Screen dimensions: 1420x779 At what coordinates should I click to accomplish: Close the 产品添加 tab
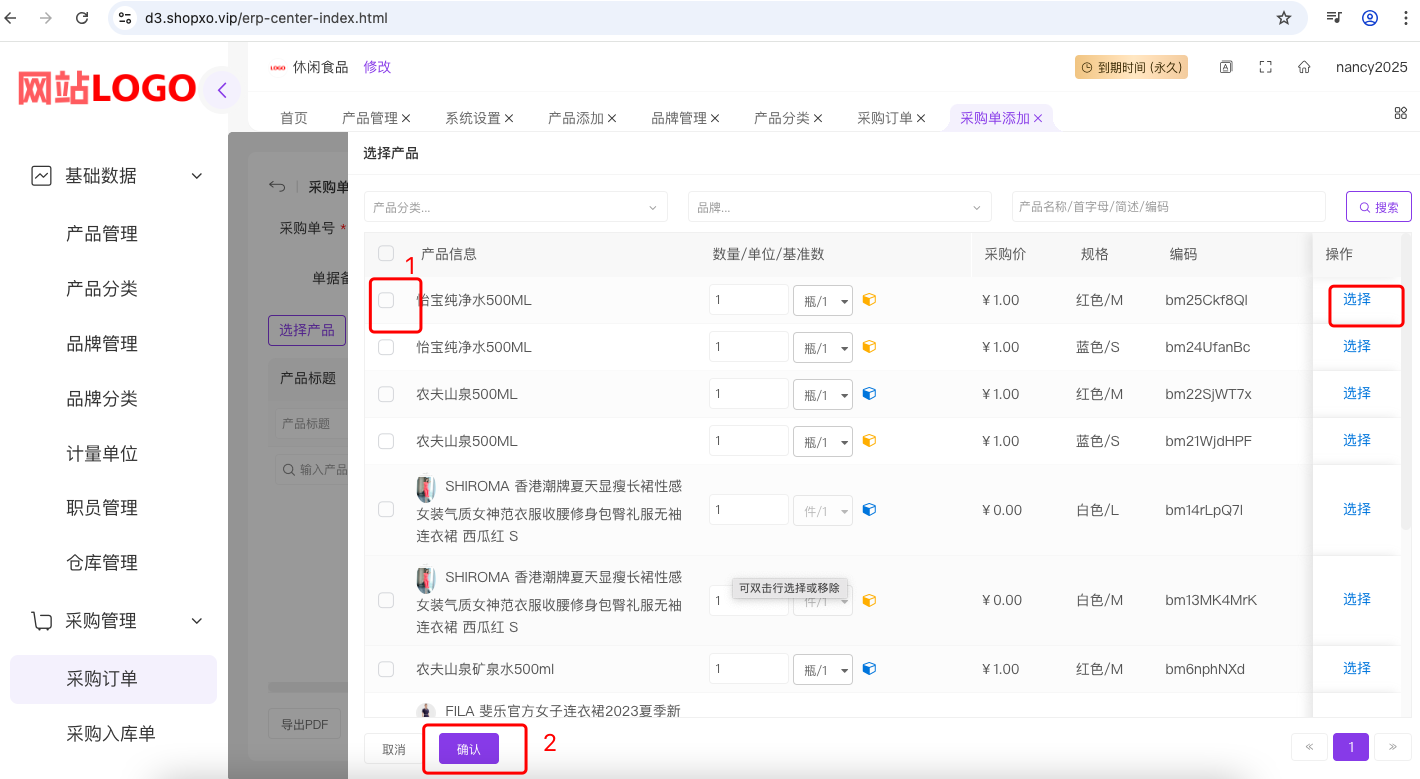[x=612, y=118]
